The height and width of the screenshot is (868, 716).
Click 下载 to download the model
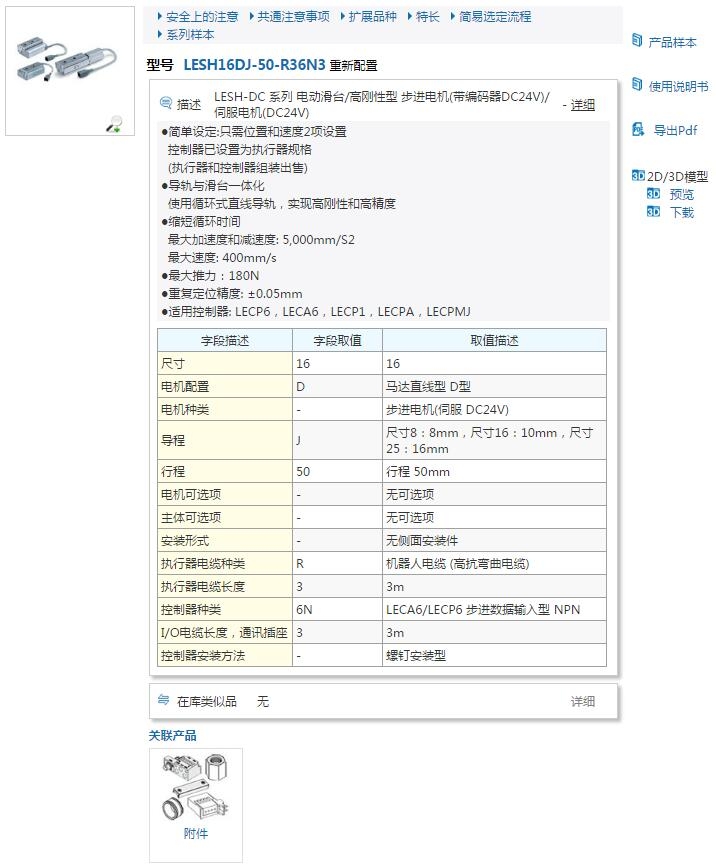(681, 212)
